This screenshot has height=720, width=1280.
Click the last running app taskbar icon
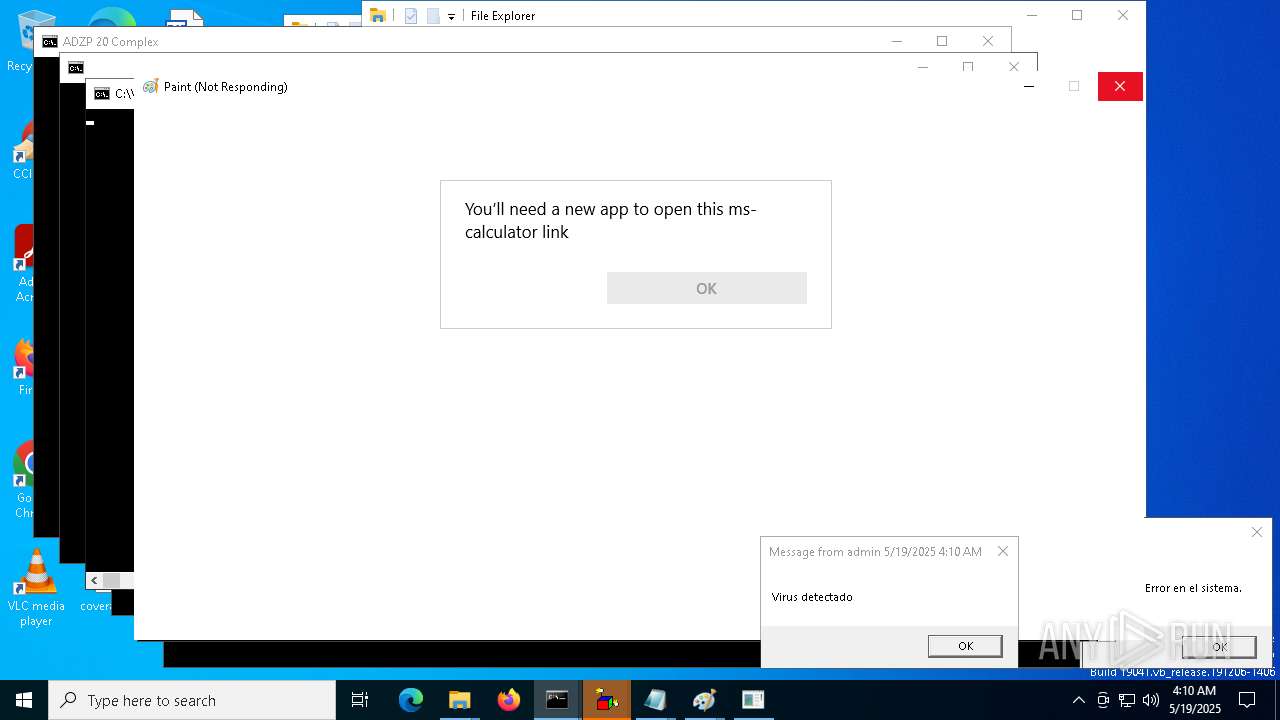pos(753,700)
